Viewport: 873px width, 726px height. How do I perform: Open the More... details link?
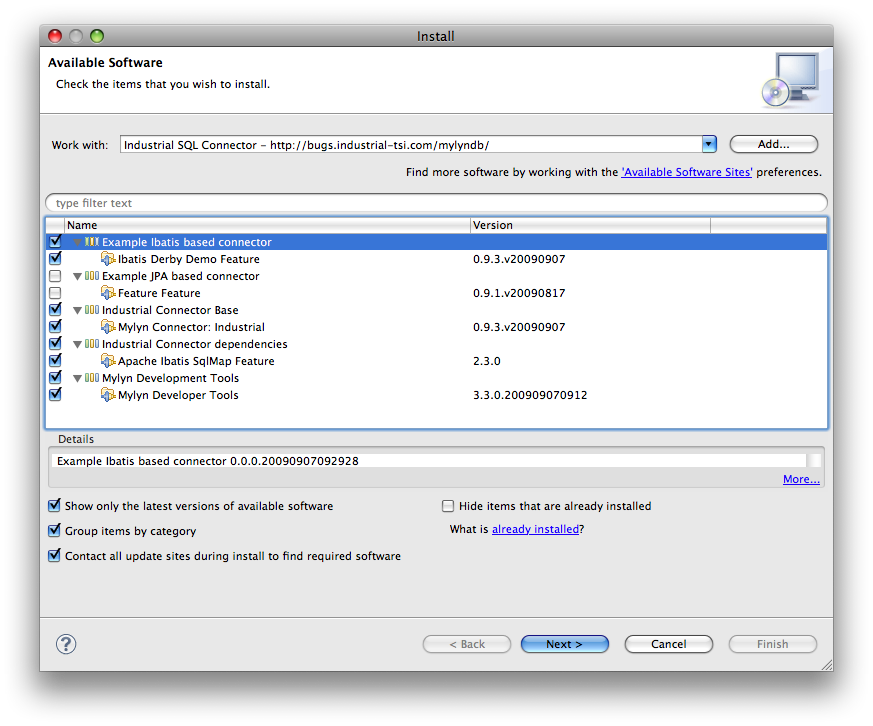point(801,479)
